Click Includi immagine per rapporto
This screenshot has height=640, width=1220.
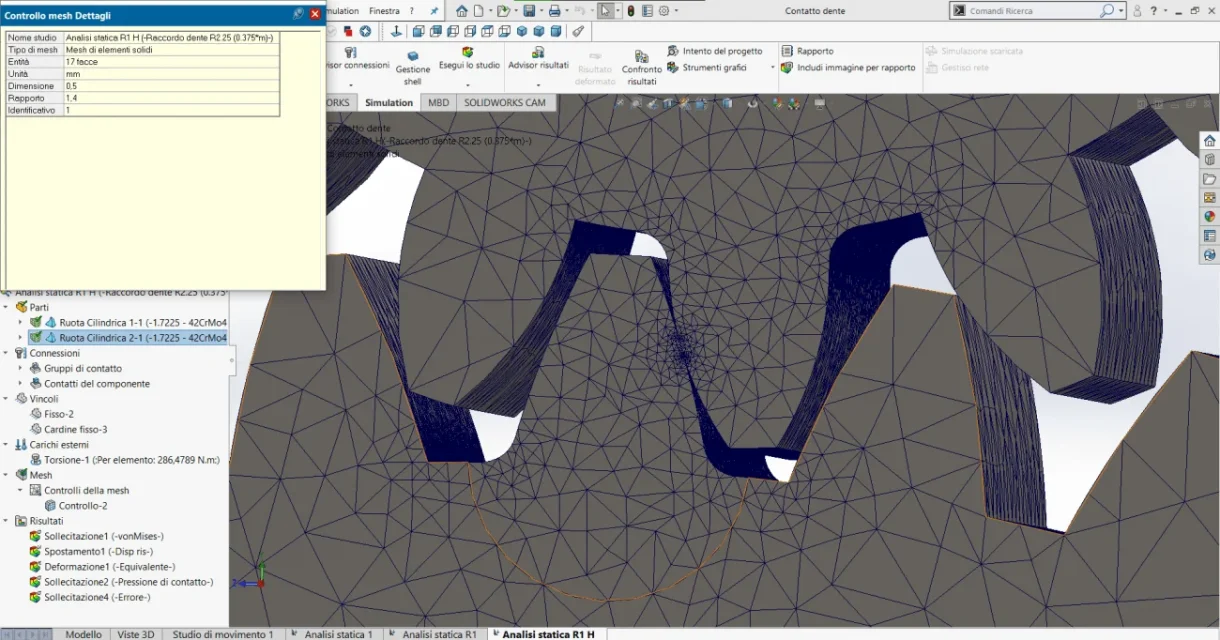[848, 68]
